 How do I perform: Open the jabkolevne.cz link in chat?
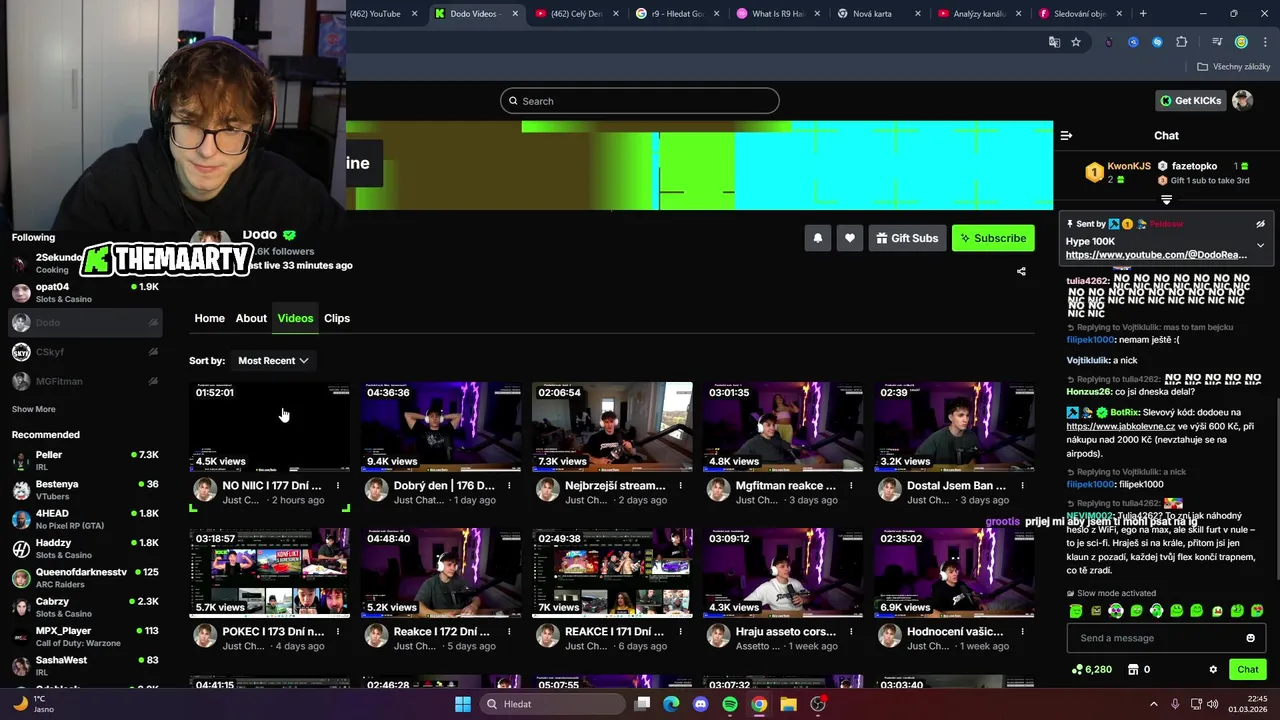[x=1120, y=426]
